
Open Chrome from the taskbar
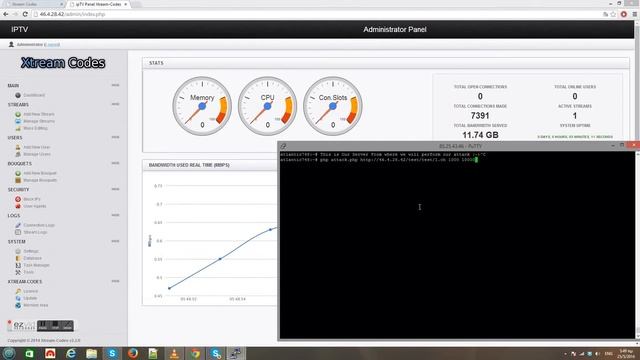coord(195,353)
